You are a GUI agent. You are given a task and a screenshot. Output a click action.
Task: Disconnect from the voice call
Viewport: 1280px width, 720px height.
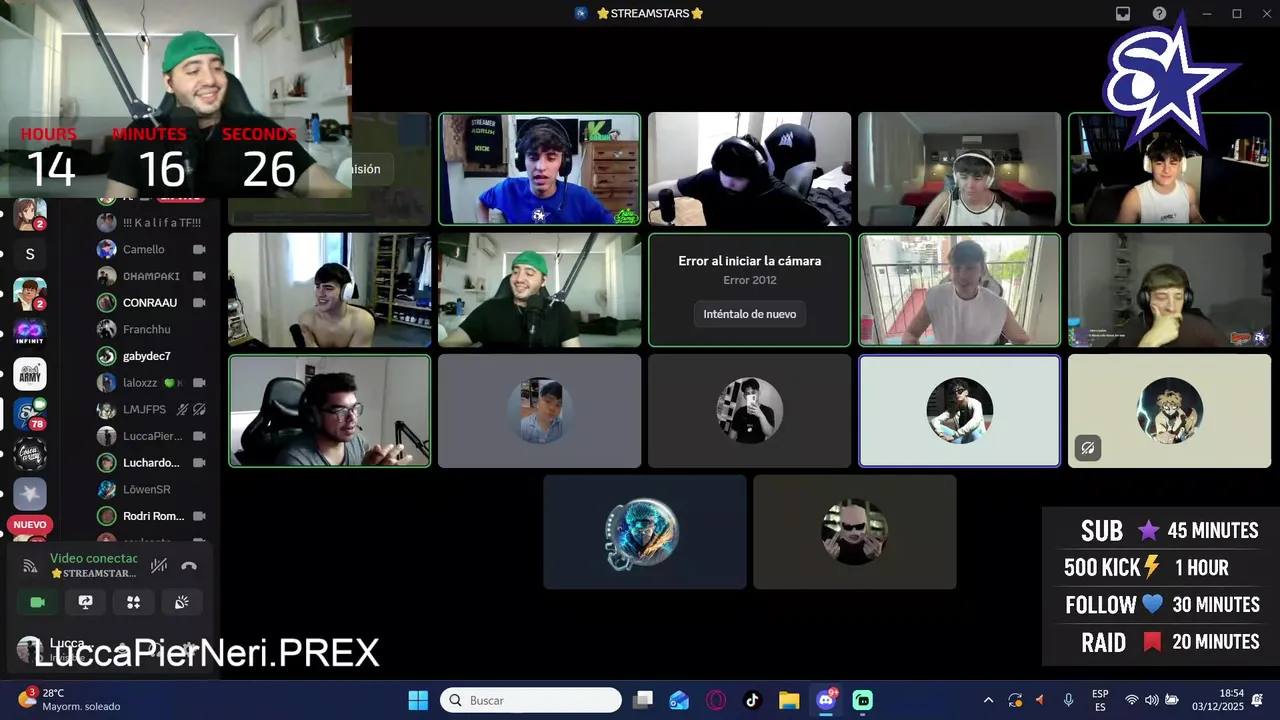point(189,566)
